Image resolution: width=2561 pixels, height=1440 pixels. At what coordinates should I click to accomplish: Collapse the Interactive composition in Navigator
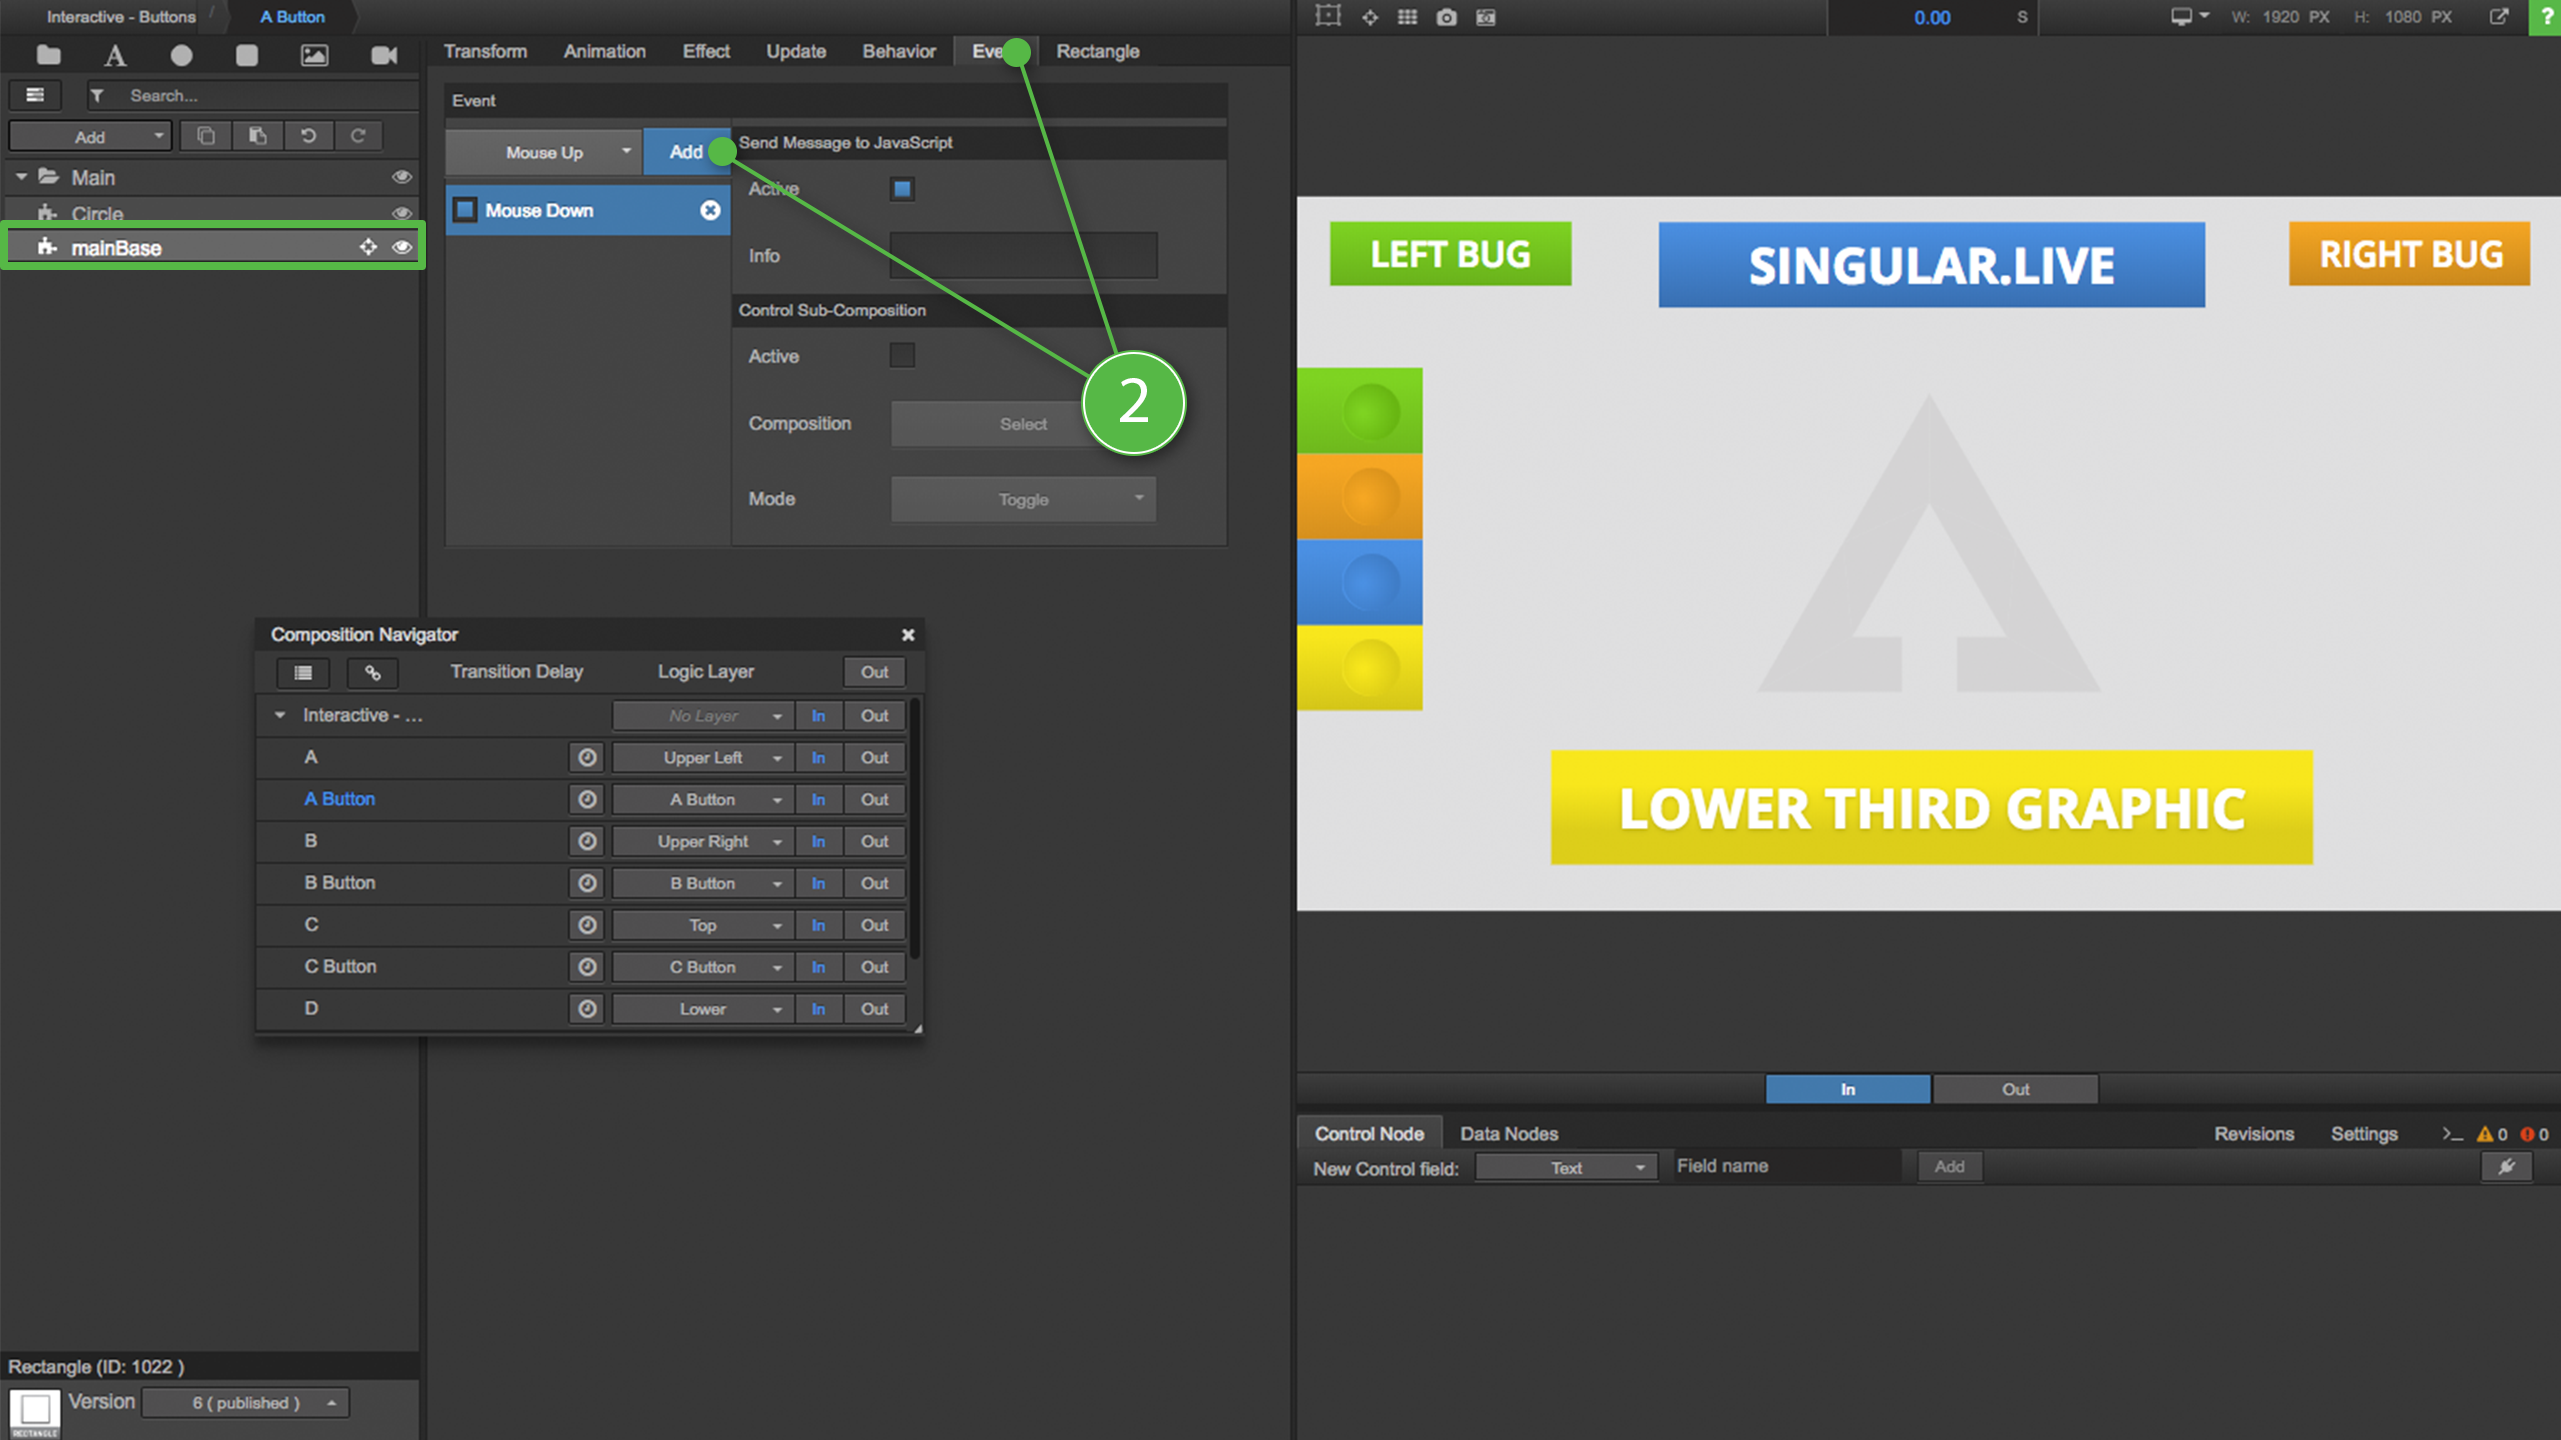(280, 715)
